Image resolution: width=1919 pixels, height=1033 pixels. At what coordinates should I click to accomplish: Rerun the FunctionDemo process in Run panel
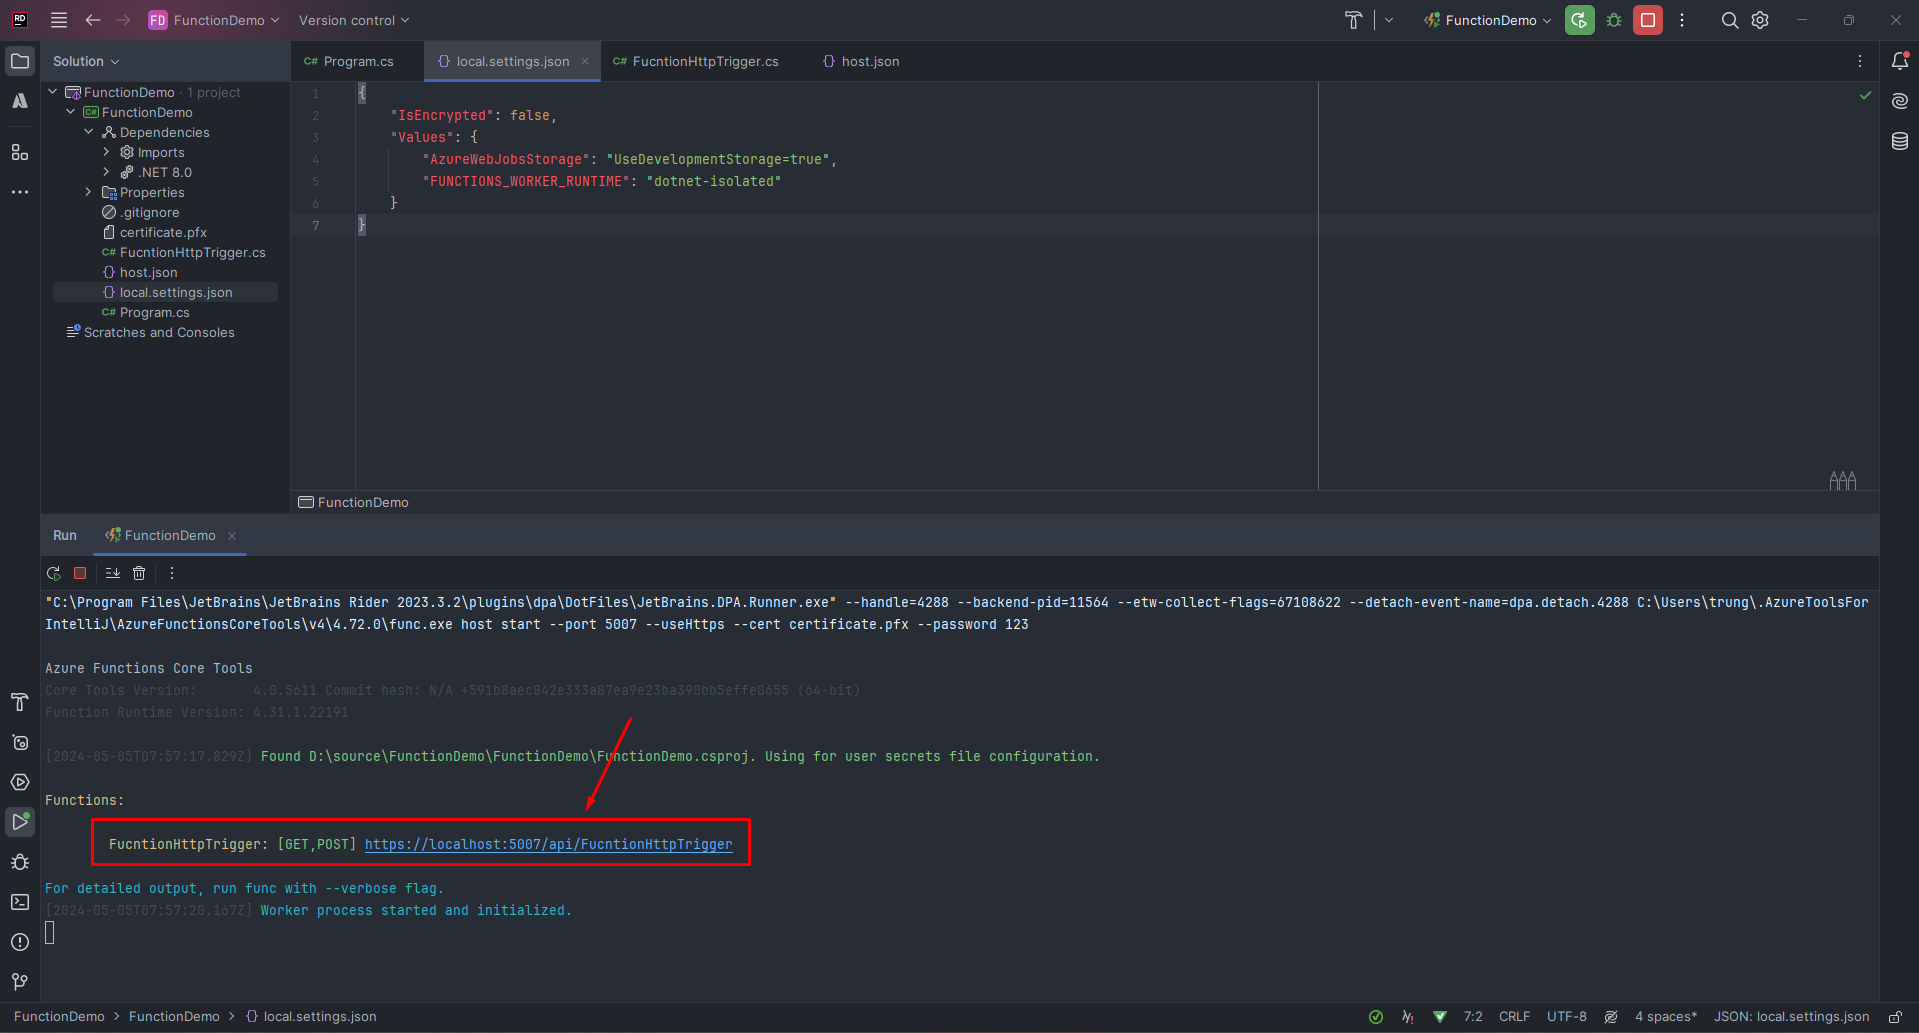(53, 573)
